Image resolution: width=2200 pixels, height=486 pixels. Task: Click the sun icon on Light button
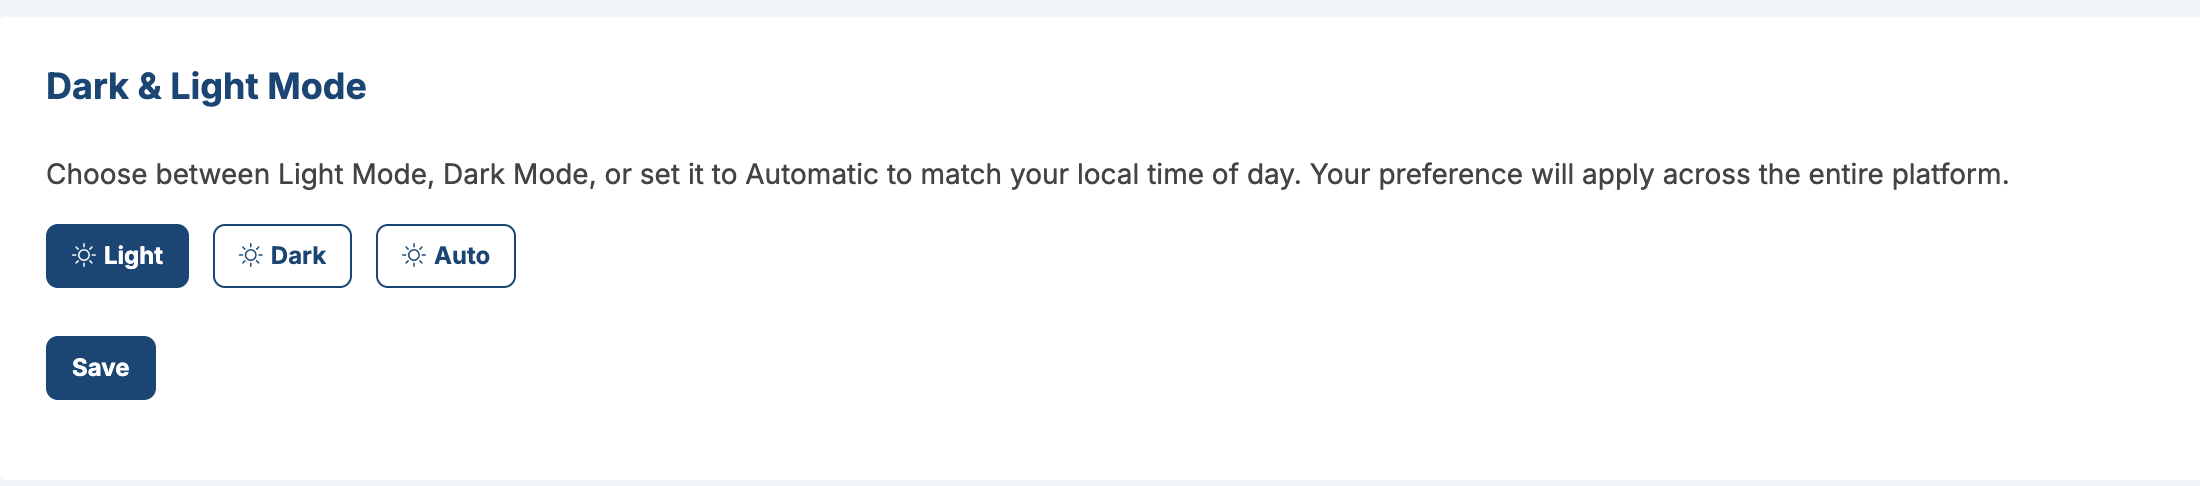click(x=84, y=256)
